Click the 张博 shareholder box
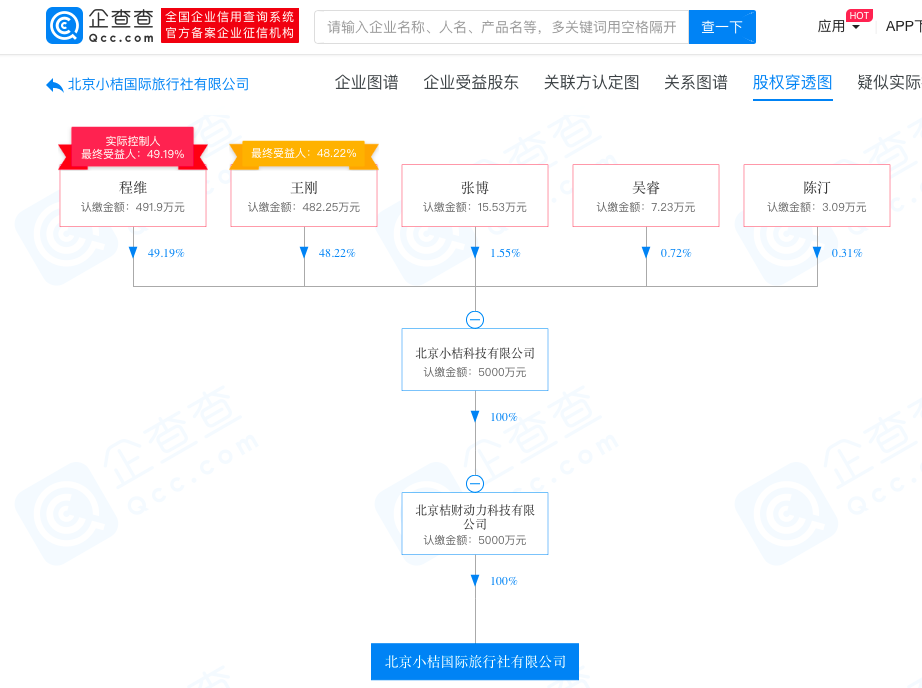The image size is (922, 688). pyautogui.click(x=475, y=195)
